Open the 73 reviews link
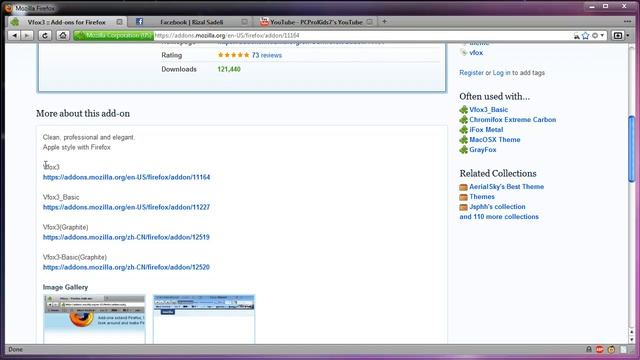This screenshot has width=640, height=360. 267,55
